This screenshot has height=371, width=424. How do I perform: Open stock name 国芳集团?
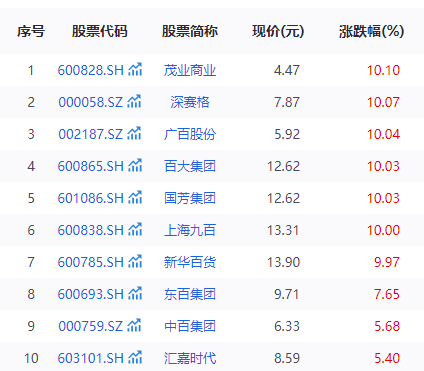[190, 198]
